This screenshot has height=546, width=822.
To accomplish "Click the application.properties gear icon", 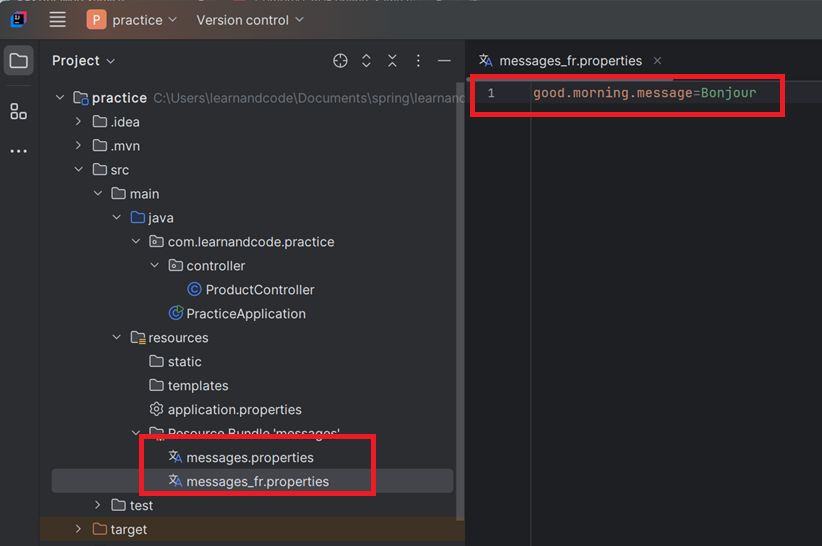I will 156,409.
